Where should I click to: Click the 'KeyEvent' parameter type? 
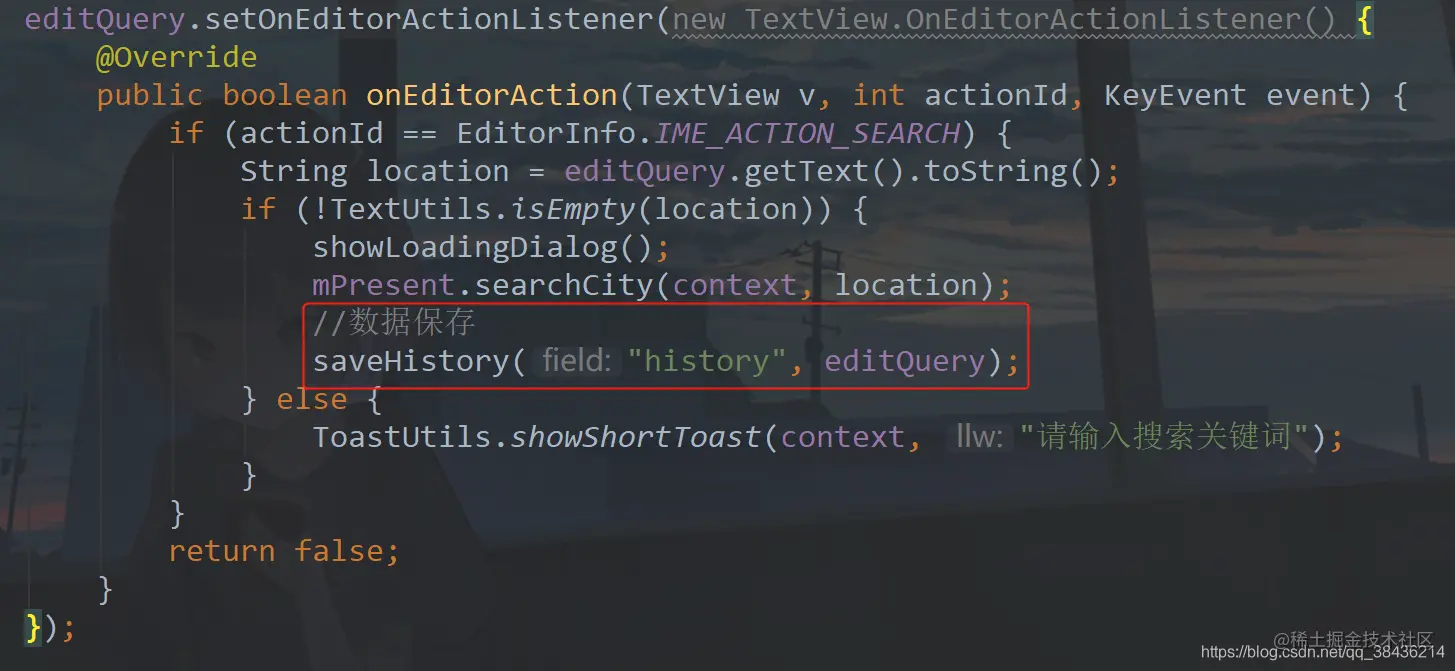pos(1175,95)
